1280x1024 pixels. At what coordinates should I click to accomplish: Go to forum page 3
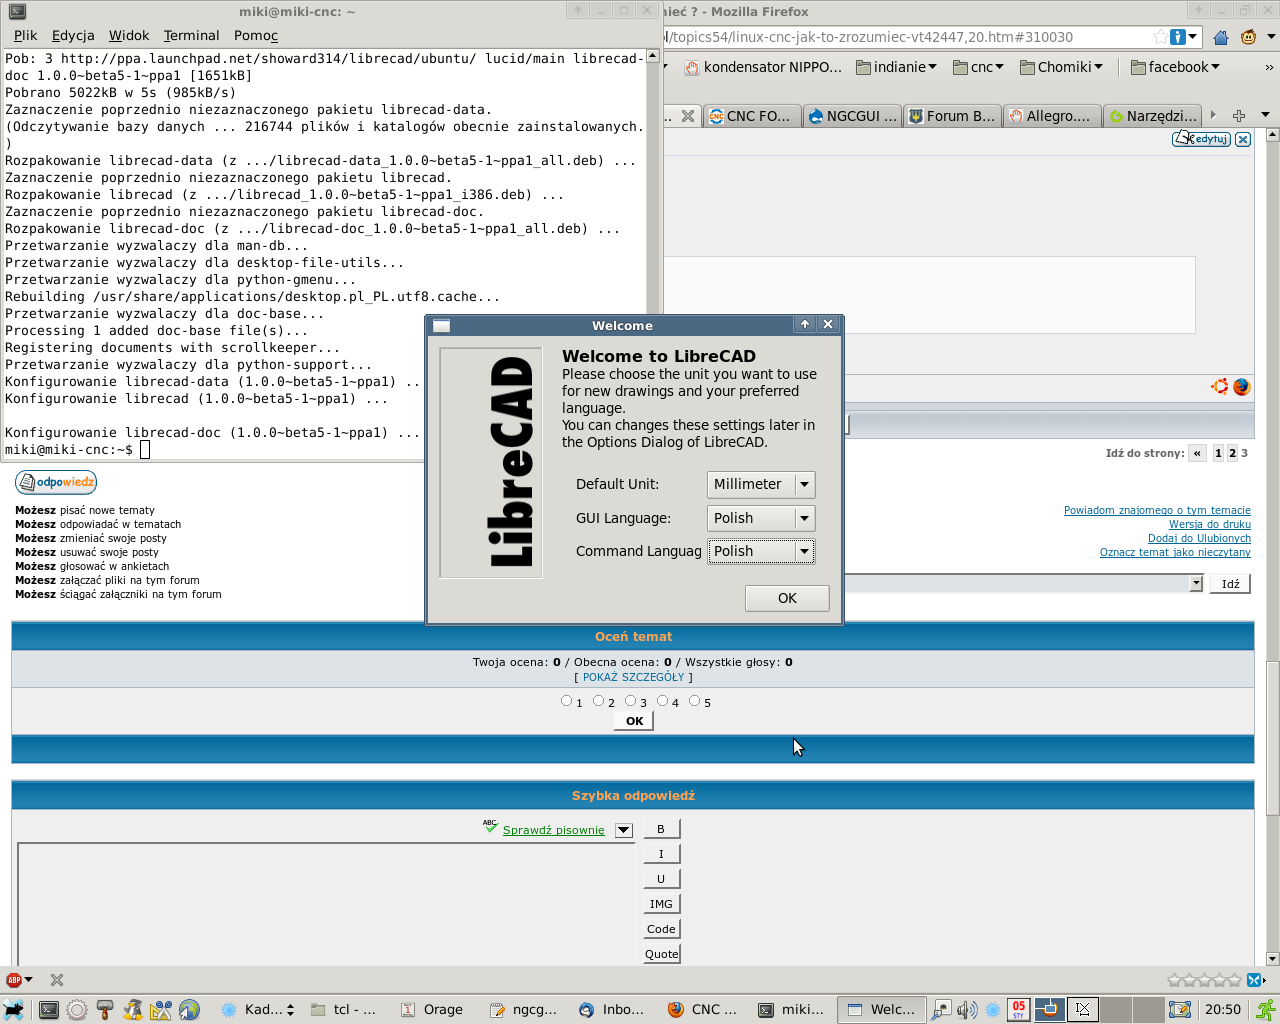click(x=1244, y=453)
